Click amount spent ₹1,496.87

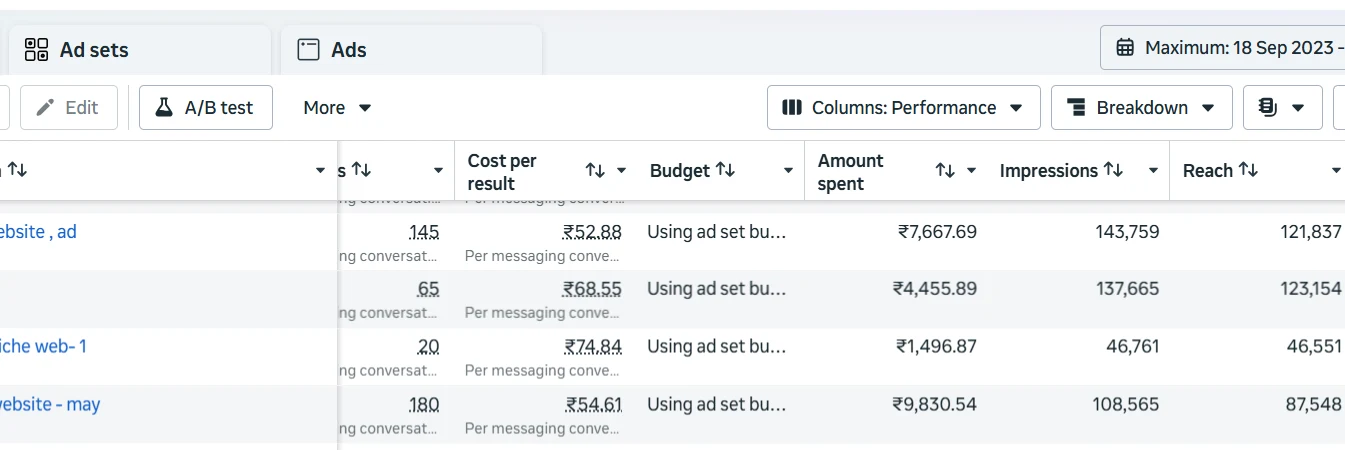[x=936, y=347]
